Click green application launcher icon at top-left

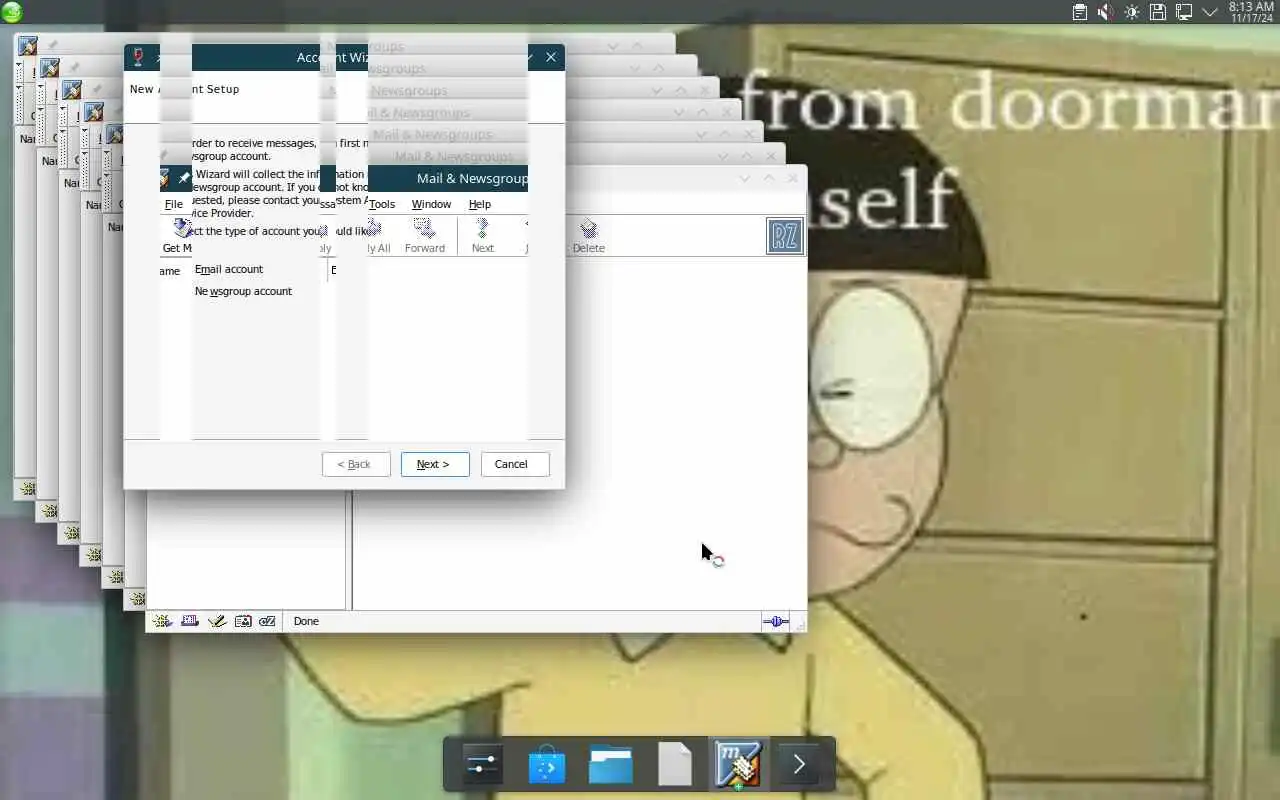(x=12, y=12)
